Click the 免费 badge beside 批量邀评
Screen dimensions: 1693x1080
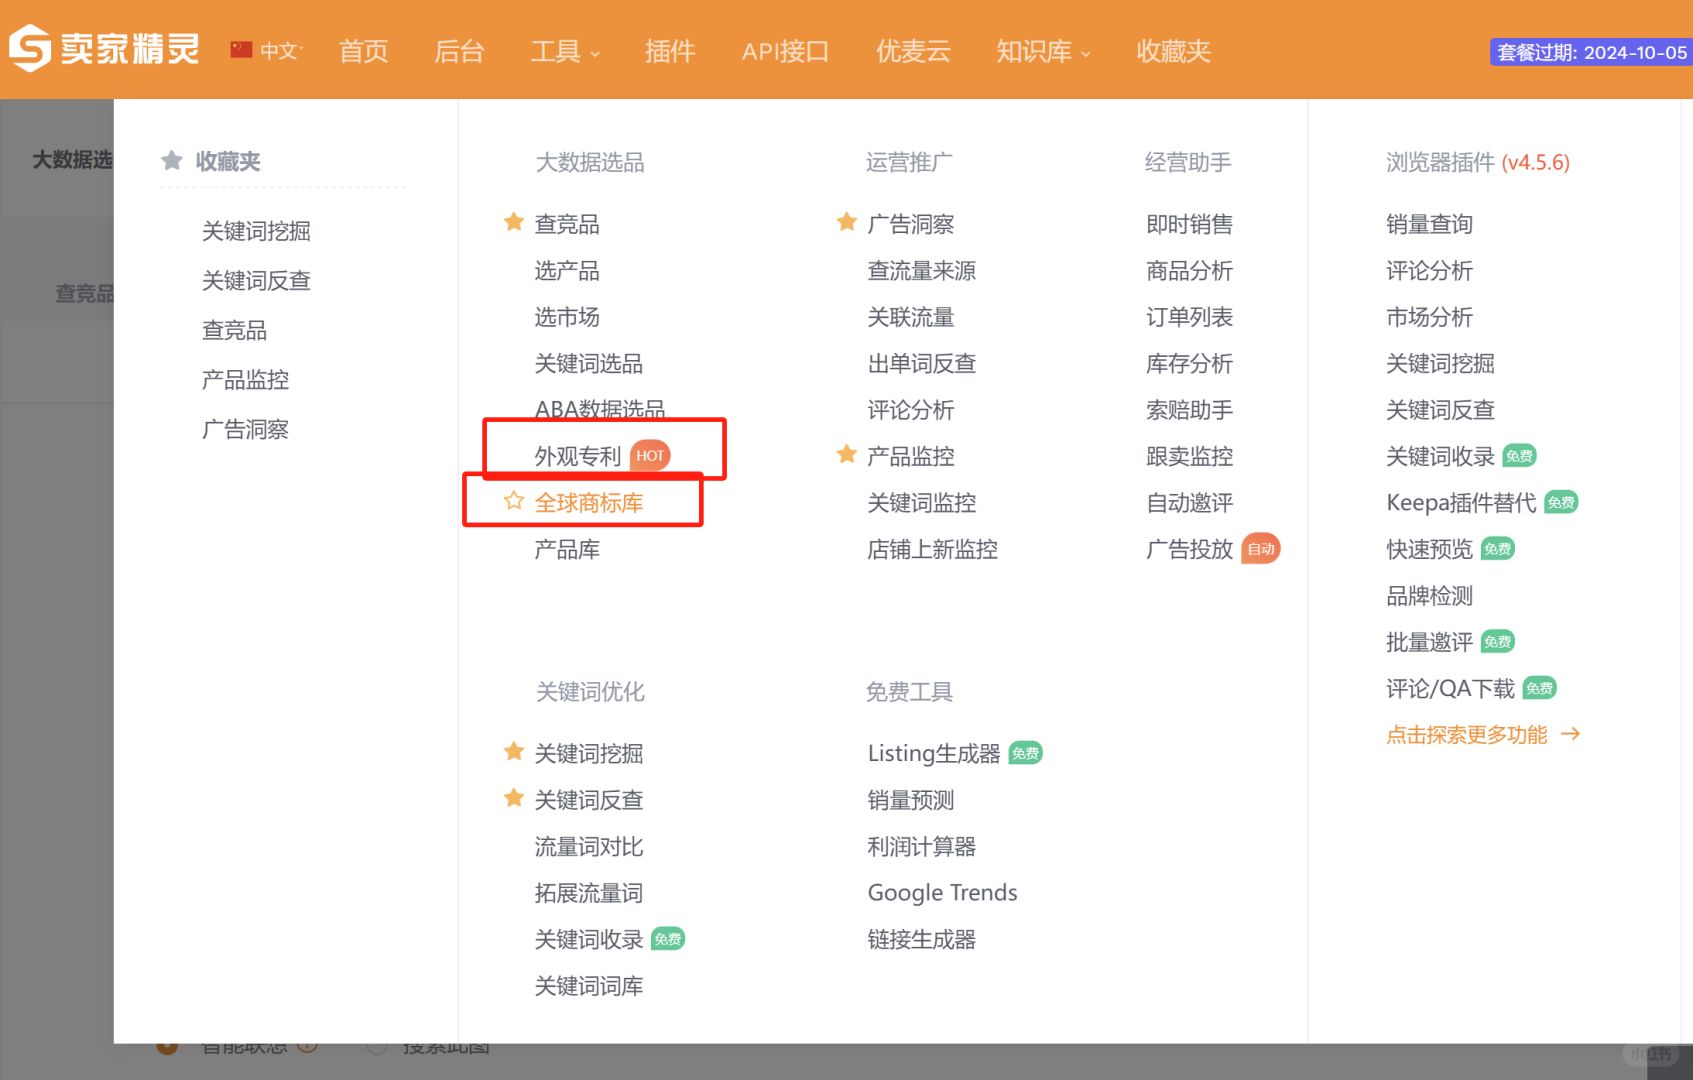tap(1498, 642)
